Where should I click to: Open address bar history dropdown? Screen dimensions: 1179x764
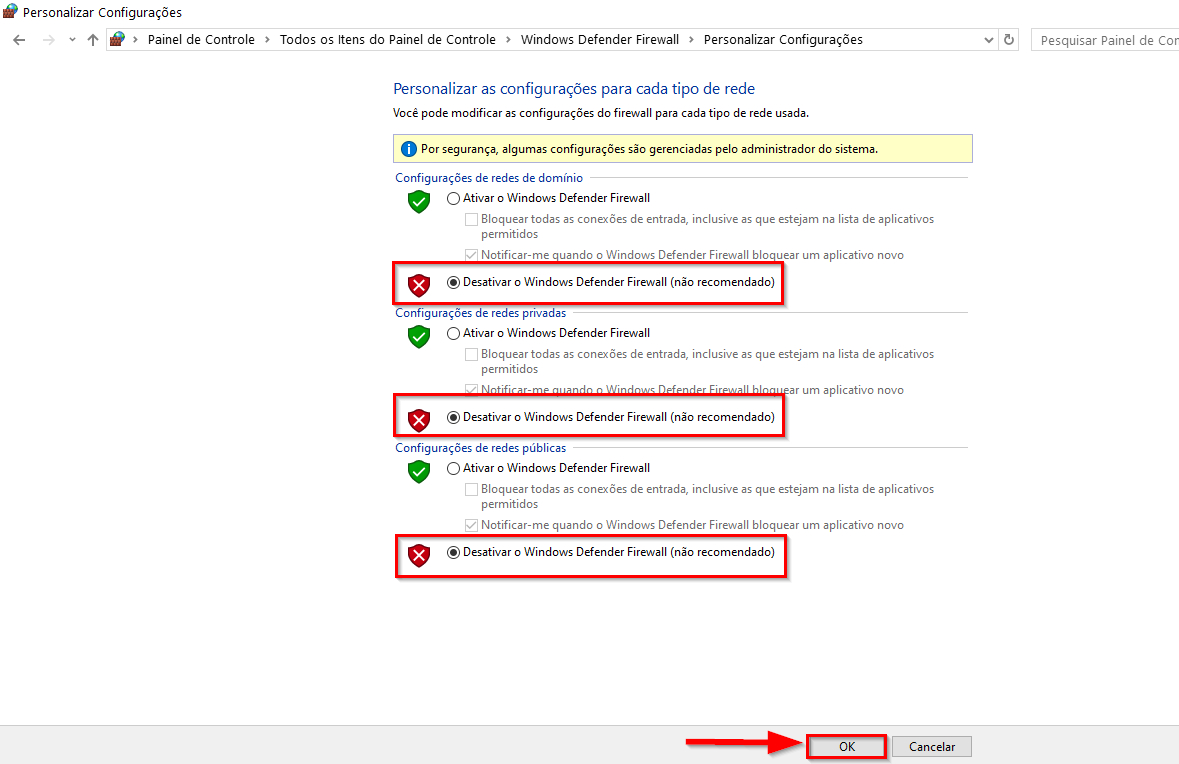click(988, 40)
